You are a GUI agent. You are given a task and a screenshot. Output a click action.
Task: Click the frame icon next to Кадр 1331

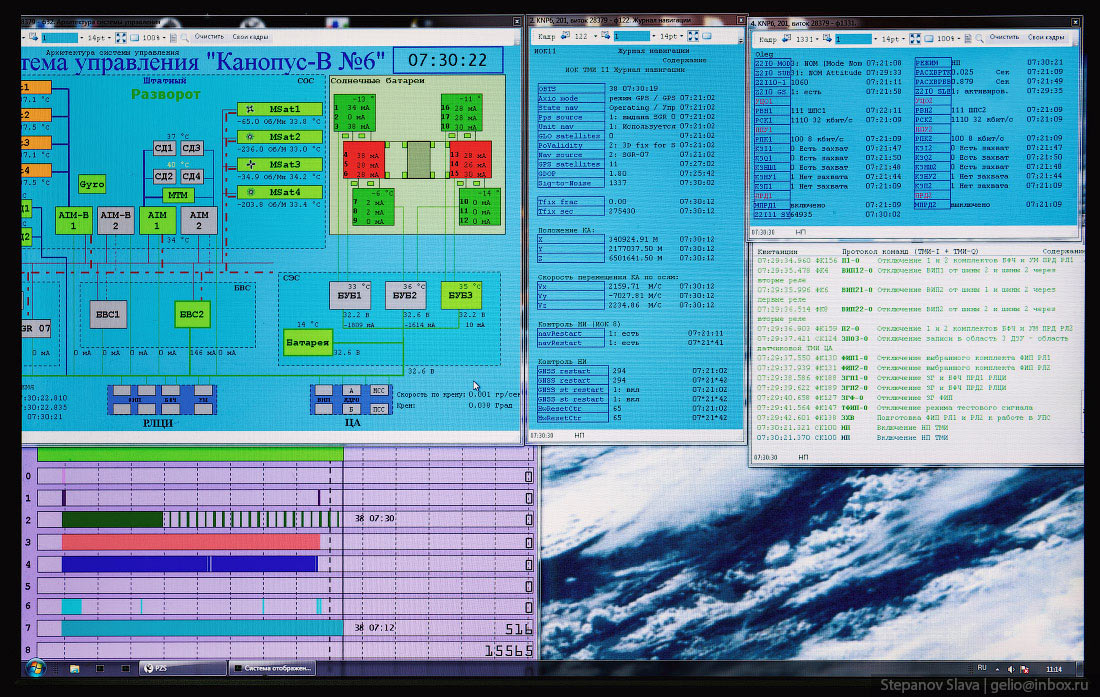point(785,38)
